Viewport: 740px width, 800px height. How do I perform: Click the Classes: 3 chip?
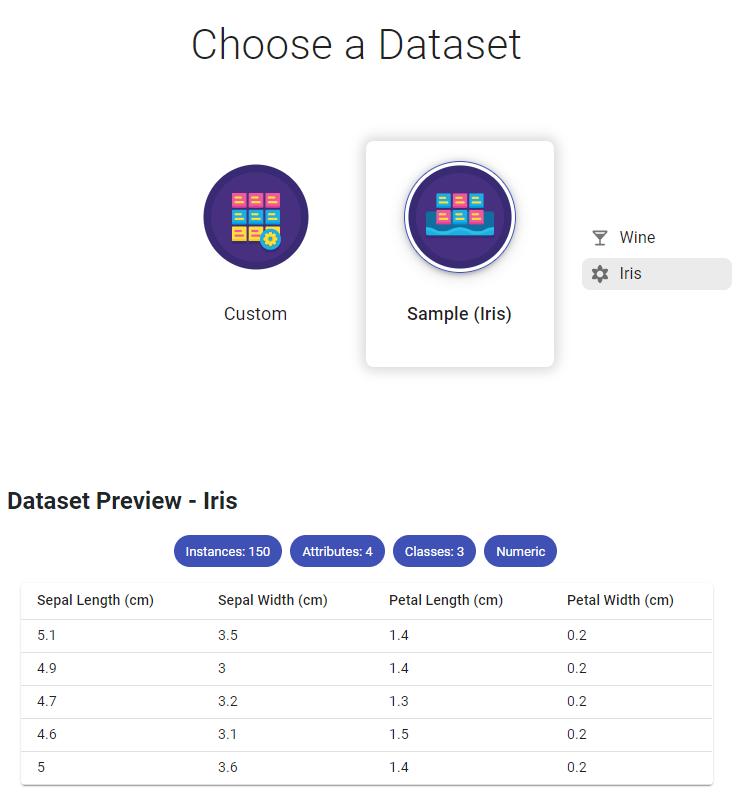tap(434, 551)
